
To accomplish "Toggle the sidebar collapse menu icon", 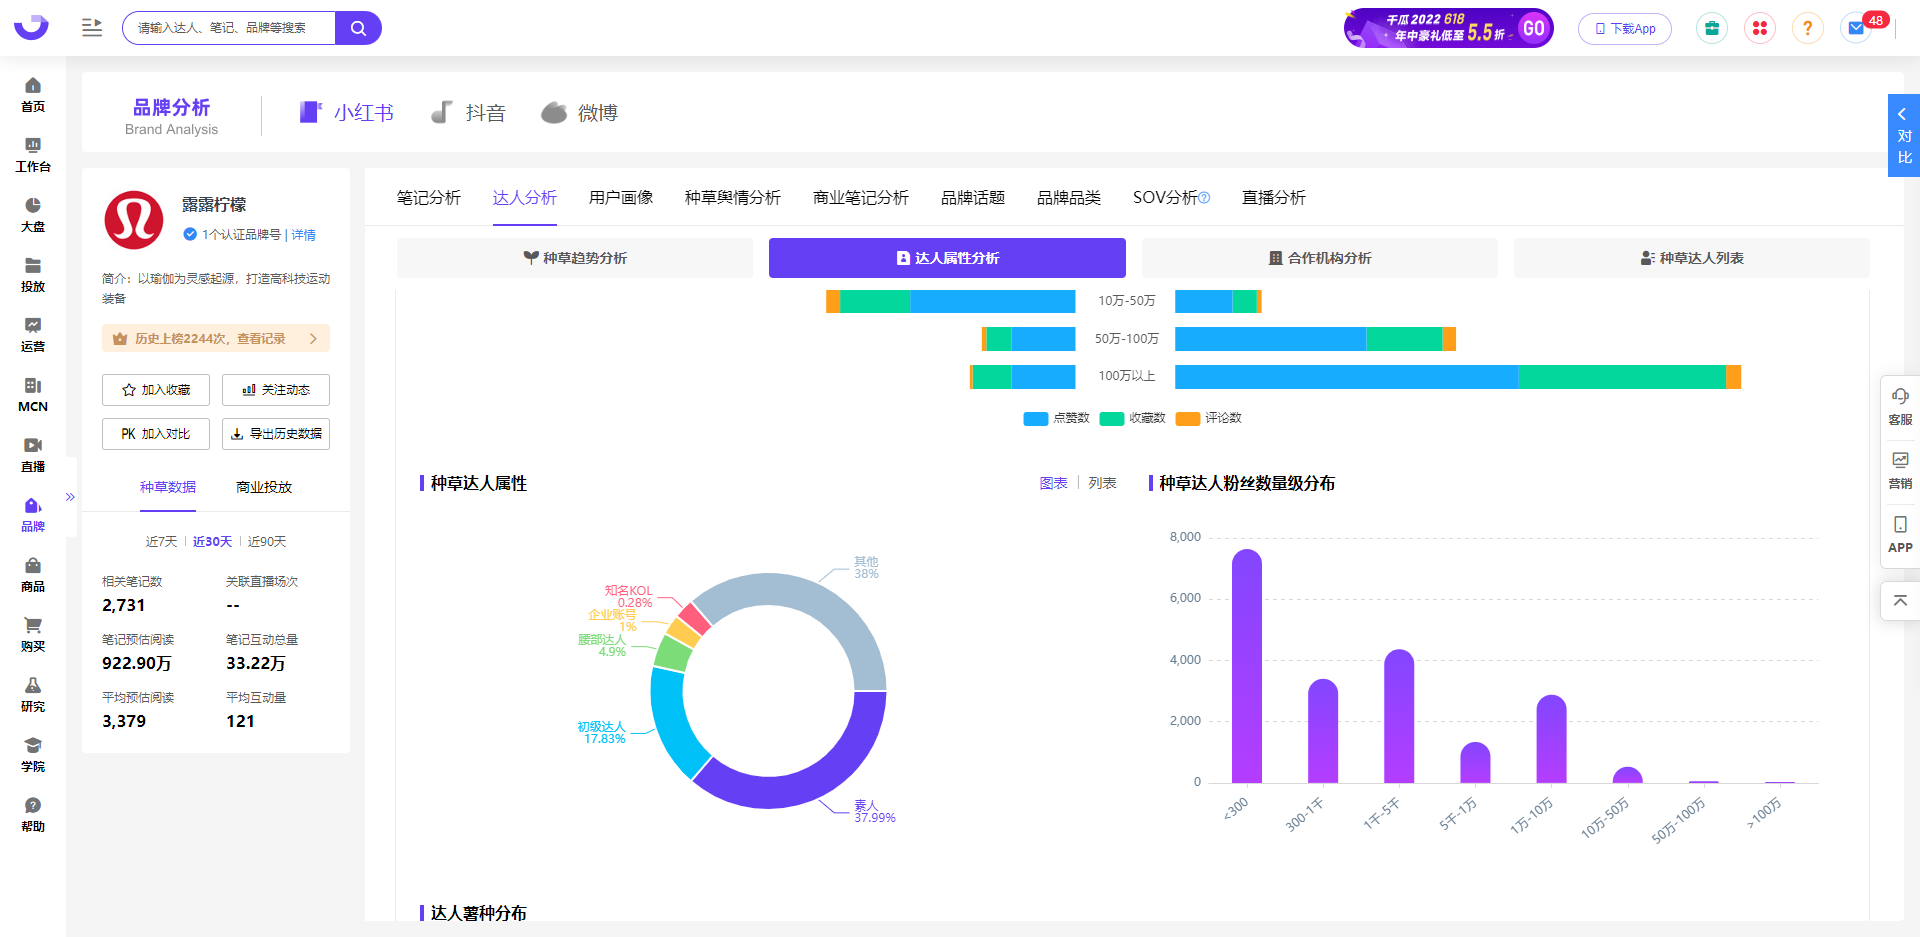I will (92, 27).
